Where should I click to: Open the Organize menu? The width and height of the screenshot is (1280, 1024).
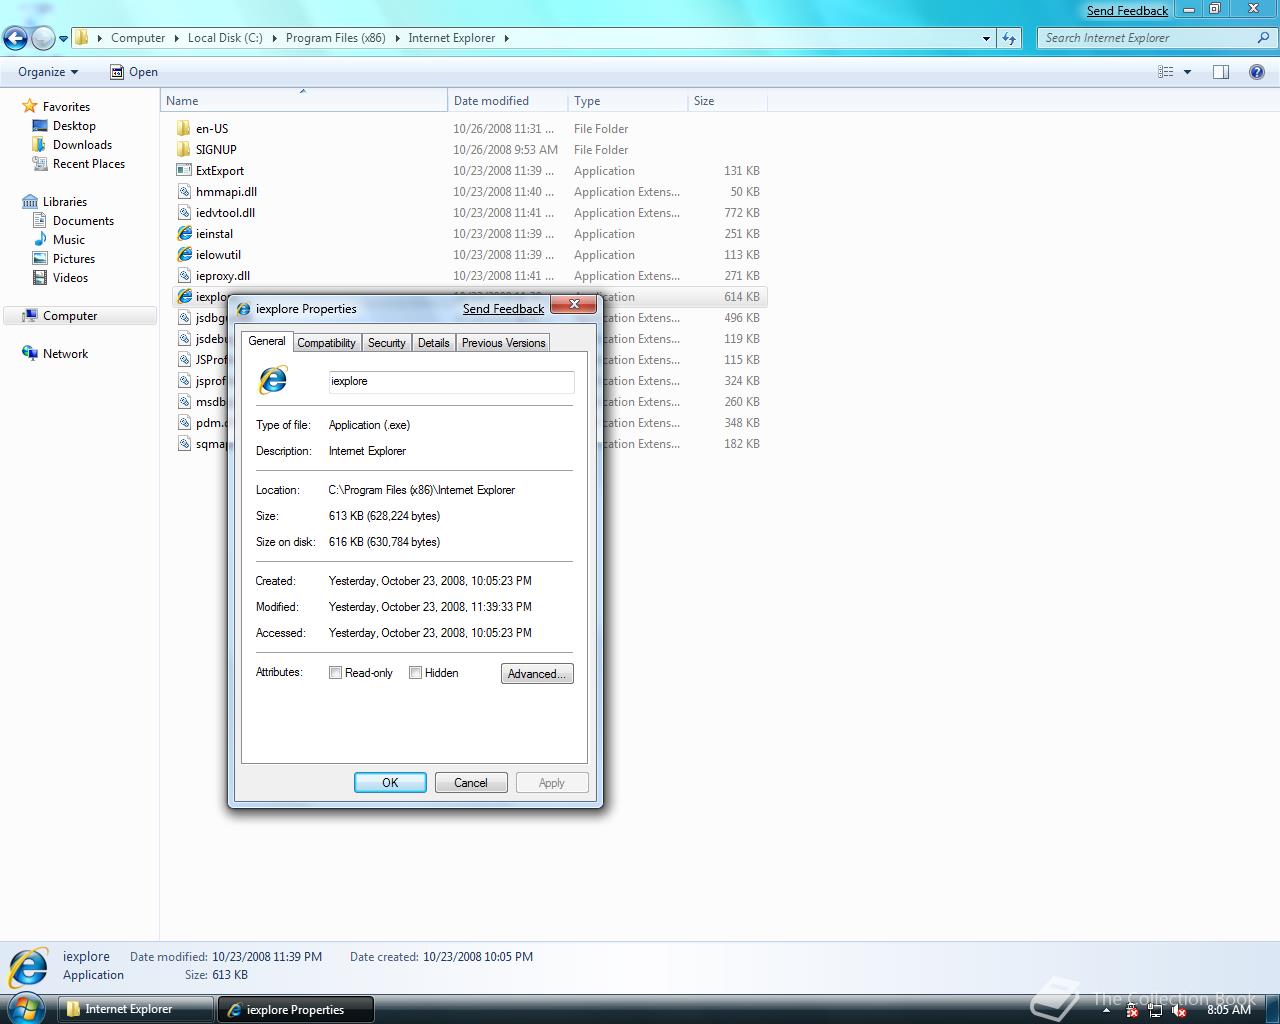48,72
